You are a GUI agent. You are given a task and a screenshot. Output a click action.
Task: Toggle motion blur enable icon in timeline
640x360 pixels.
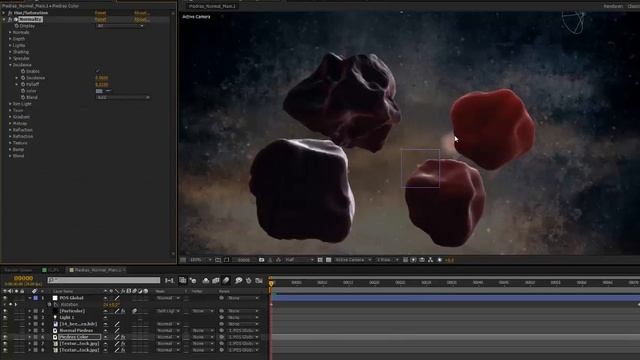226,280
